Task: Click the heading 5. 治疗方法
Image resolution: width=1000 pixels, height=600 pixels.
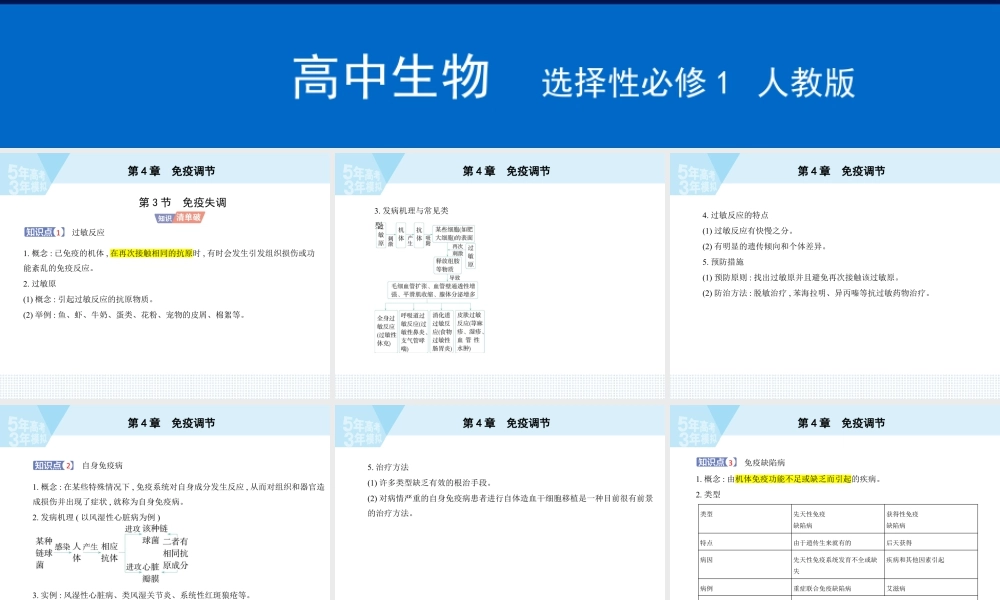Action: click(x=388, y=467)
